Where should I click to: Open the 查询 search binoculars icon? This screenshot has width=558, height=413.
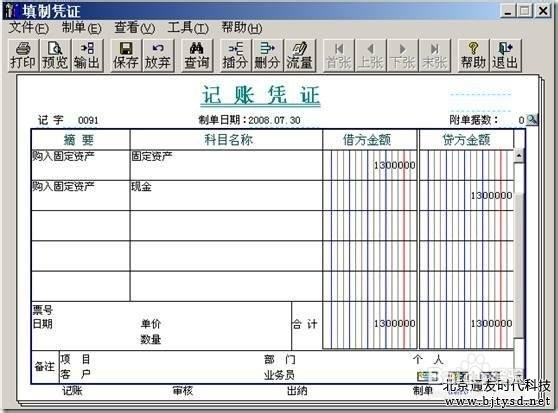pyautogui.click(x=197, y=56)
